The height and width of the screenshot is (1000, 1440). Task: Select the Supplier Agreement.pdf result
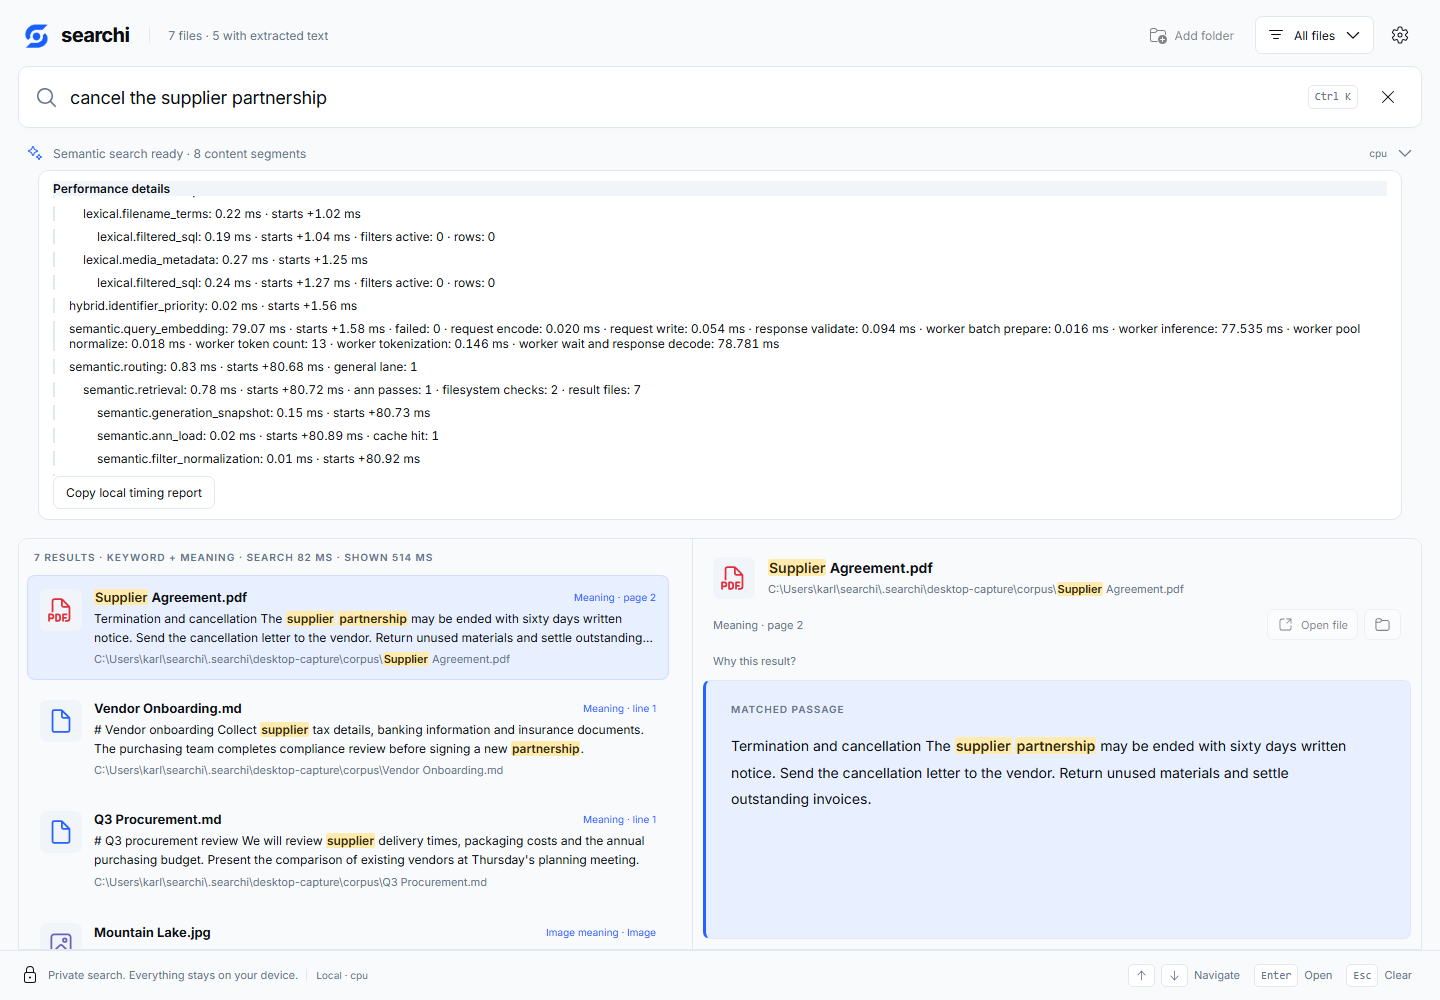(x=348, y=628)
